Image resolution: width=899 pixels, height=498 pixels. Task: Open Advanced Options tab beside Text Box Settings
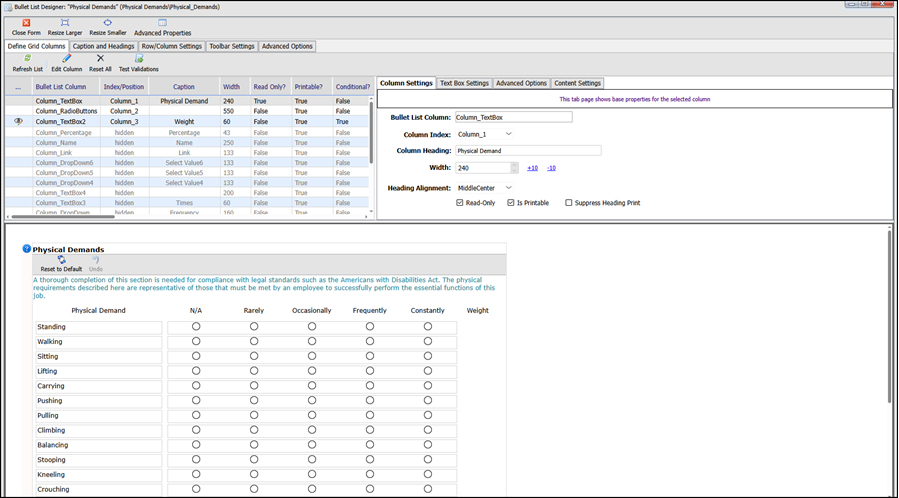521,83
